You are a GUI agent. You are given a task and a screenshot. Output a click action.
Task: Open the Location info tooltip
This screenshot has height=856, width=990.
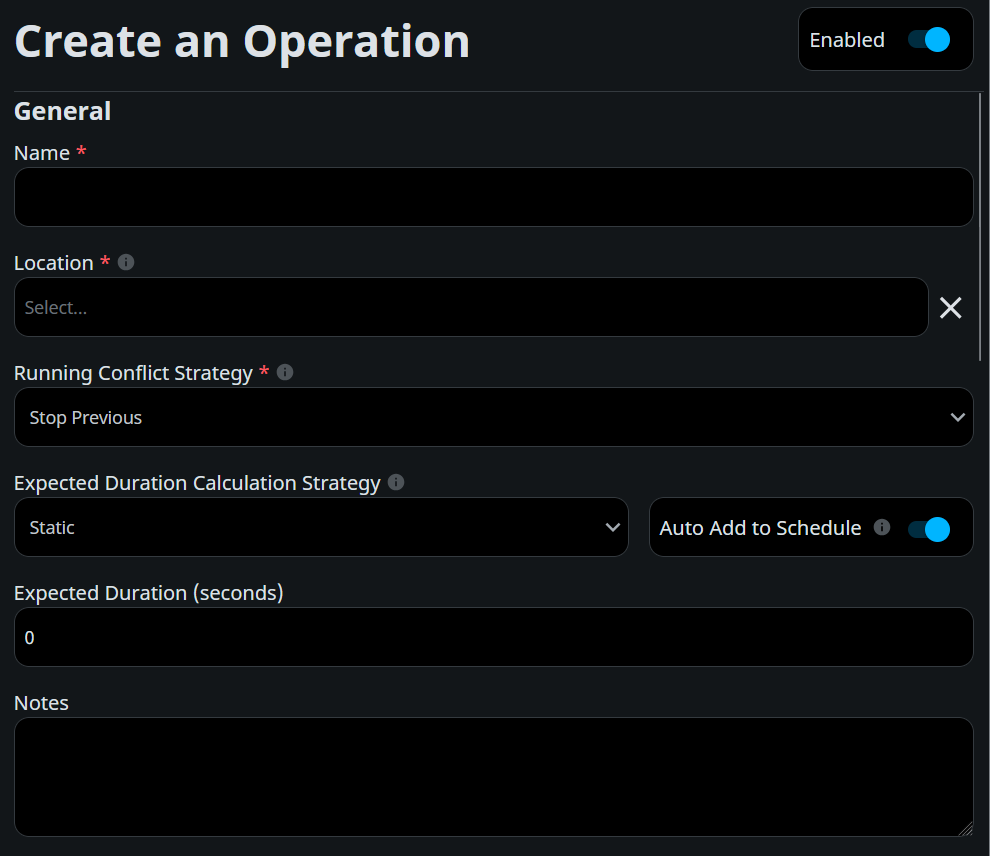pyautogui.click(x=125, y=262)
